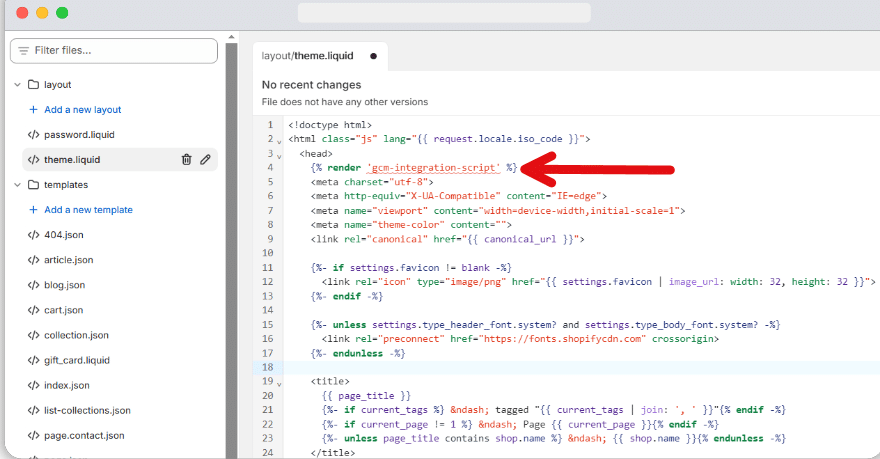The image size is (880, 459).
Task: Open cart.json template
Action: (x=63, y=310)
